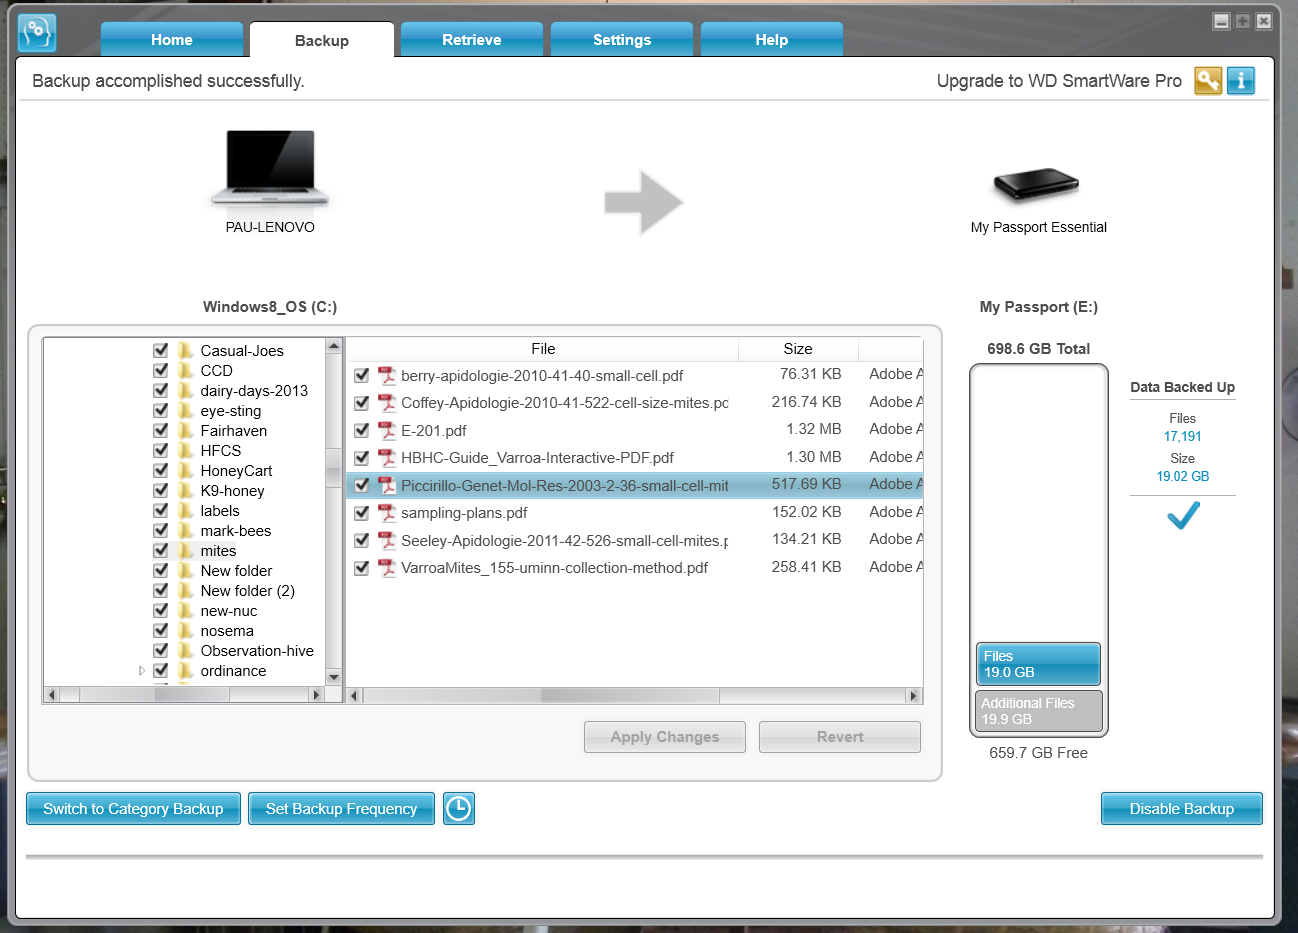The height and width of the screenshot is (933, 1298).
Task: Click the My Passport Essential drive icon
Action: (1036, 185)
